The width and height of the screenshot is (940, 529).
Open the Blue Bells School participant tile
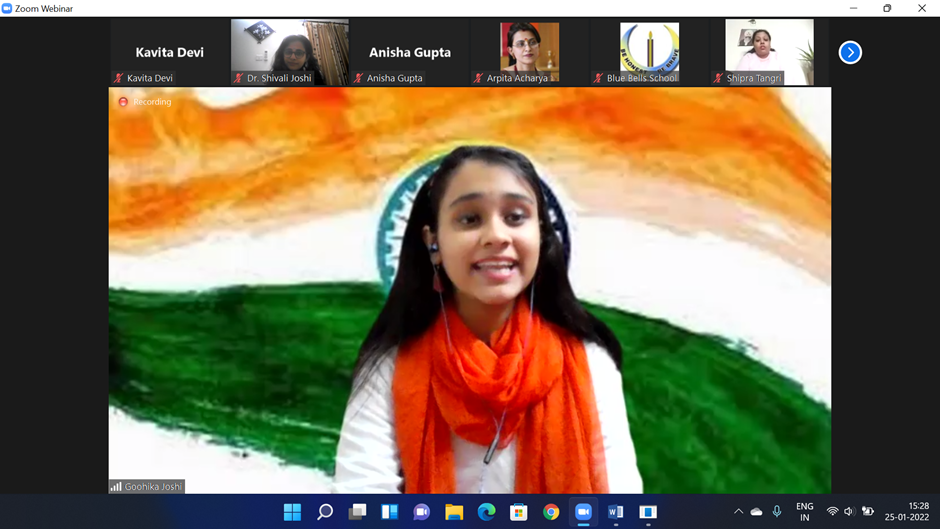click(649, 50)
